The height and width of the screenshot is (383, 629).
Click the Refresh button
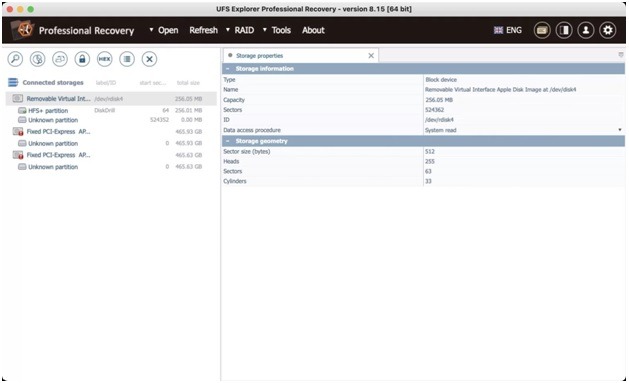click(x=203, y=30)
